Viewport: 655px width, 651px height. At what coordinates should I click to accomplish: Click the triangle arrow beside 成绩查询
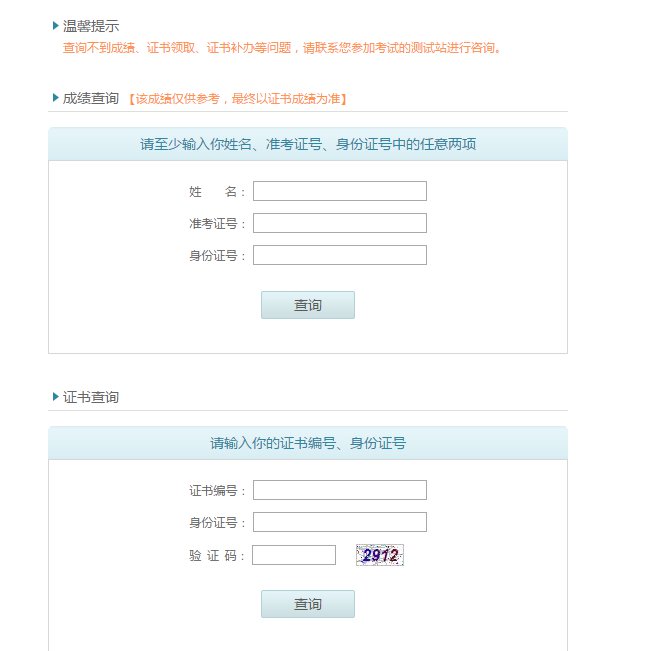coord(56,98)
